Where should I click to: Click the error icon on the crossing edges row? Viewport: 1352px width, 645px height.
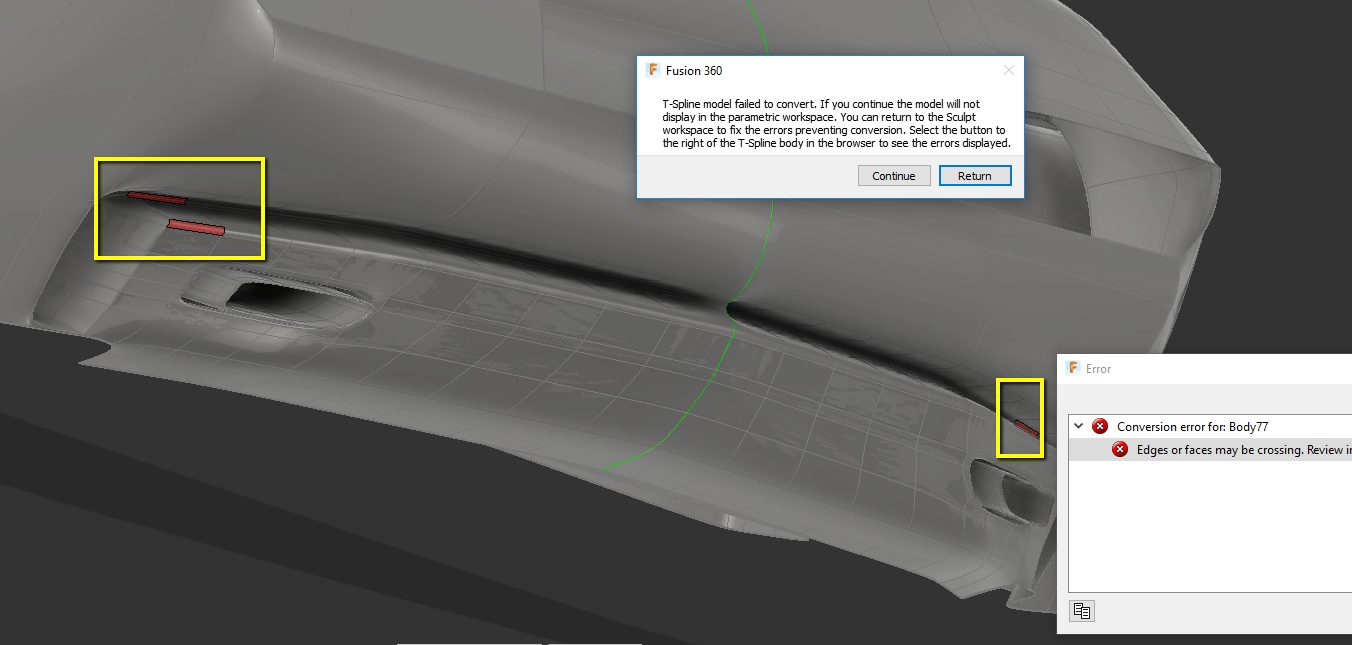tap(1120, 449)
